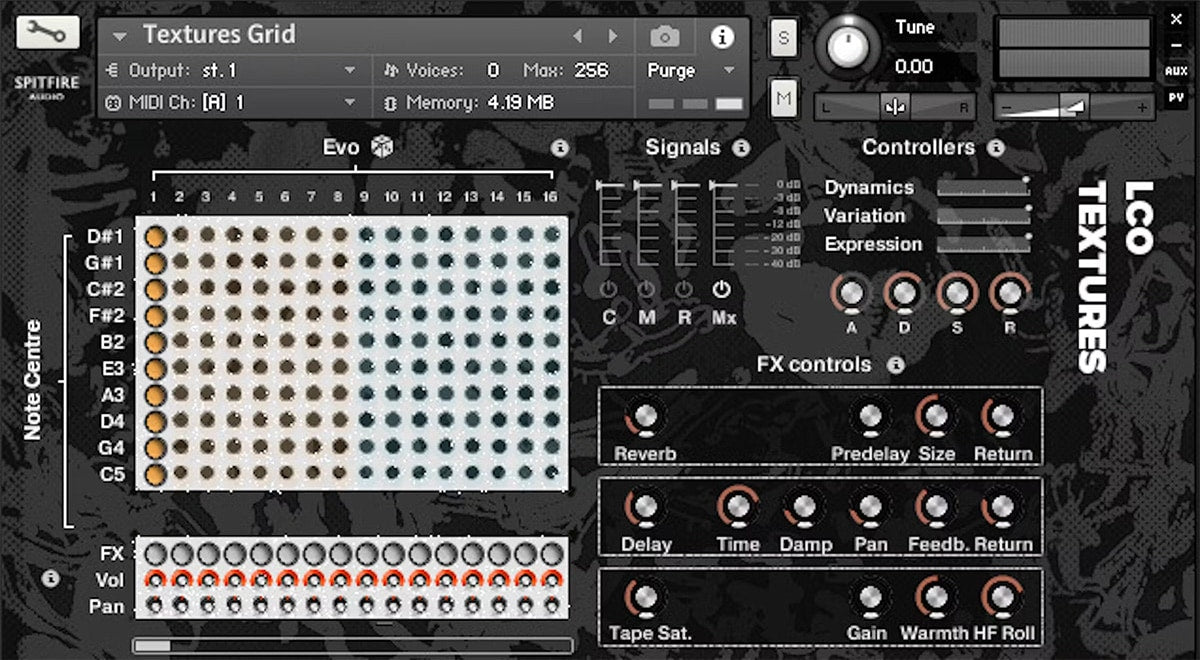Open the Evo grid info icon
1200x660 pixels.
(560, 148)
